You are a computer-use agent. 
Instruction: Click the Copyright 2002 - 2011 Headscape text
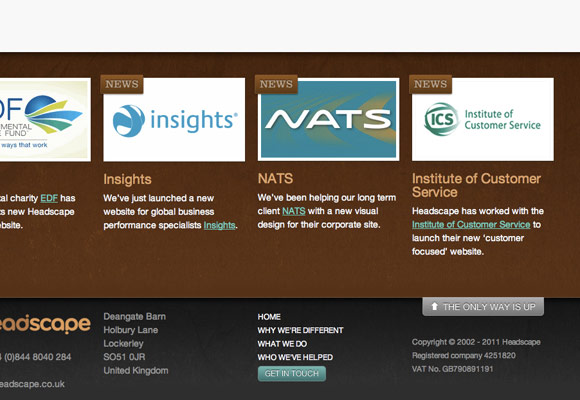pos(476,342)
